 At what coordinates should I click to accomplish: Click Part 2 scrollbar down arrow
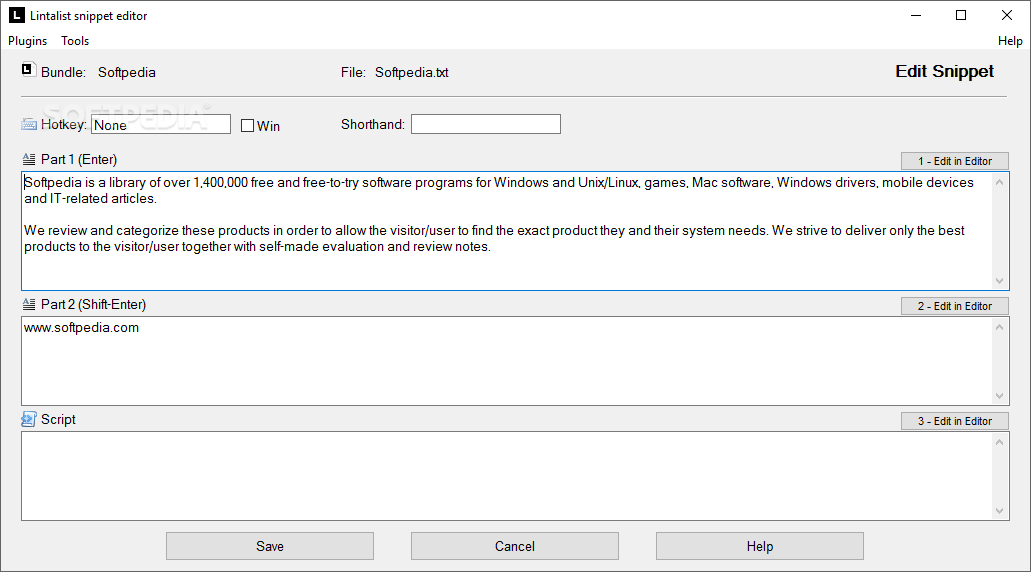point(999,396)
